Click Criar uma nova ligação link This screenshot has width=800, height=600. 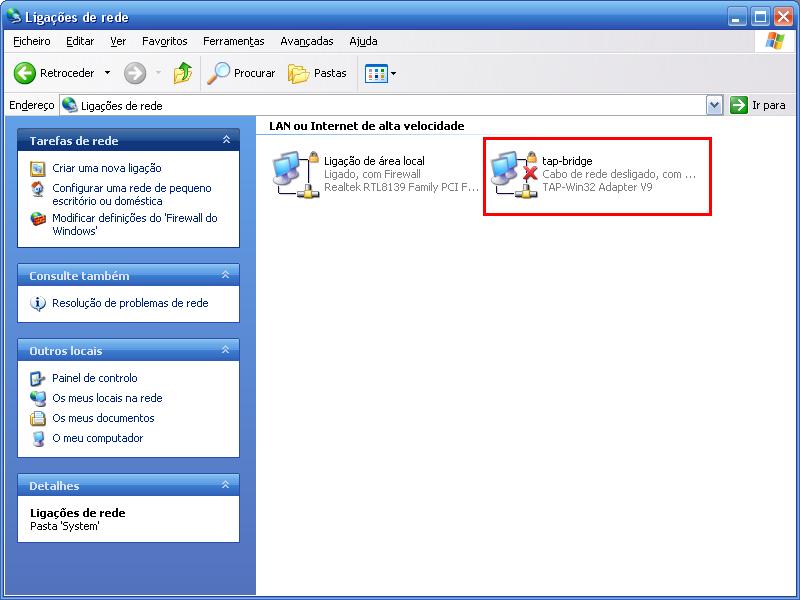click(106, 168)
